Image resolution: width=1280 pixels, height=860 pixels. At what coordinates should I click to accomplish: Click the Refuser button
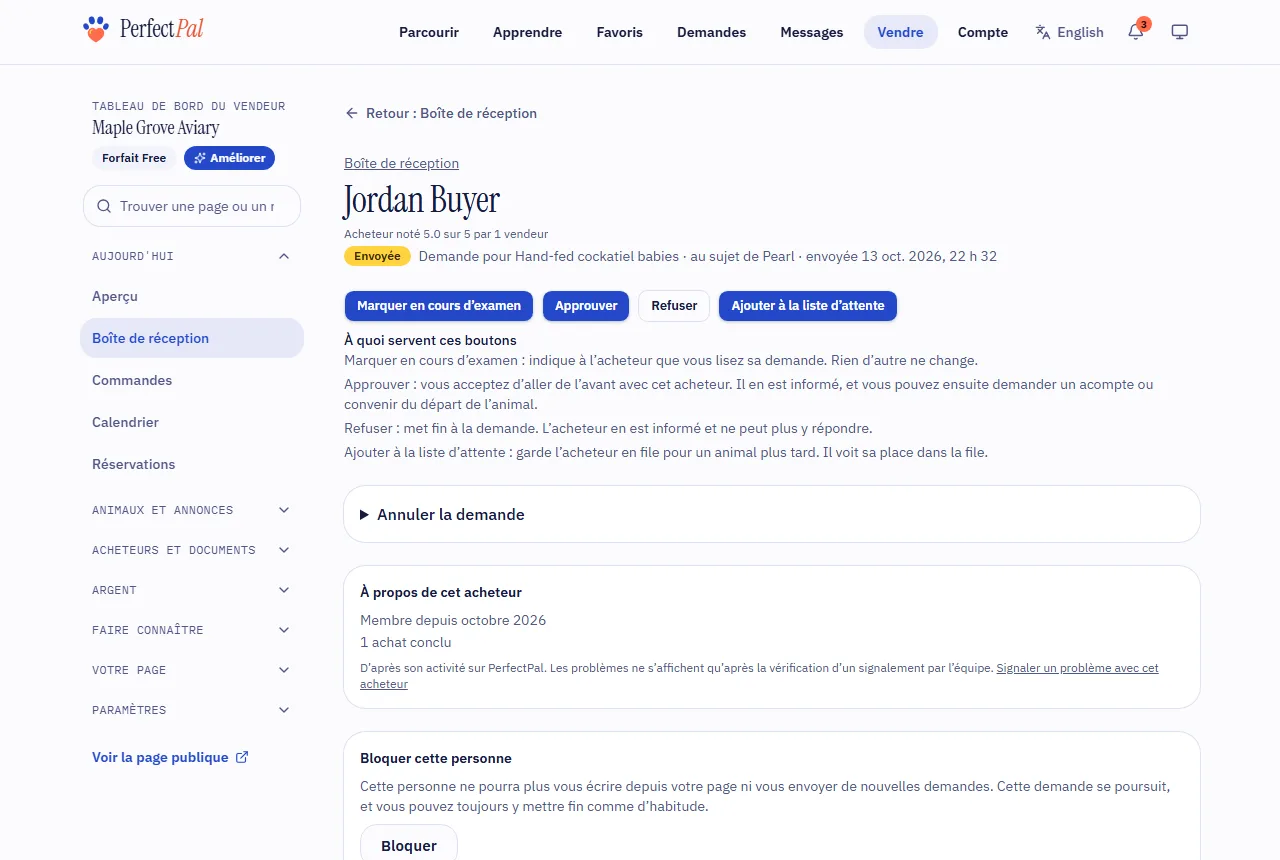click(x=674, y=306)
